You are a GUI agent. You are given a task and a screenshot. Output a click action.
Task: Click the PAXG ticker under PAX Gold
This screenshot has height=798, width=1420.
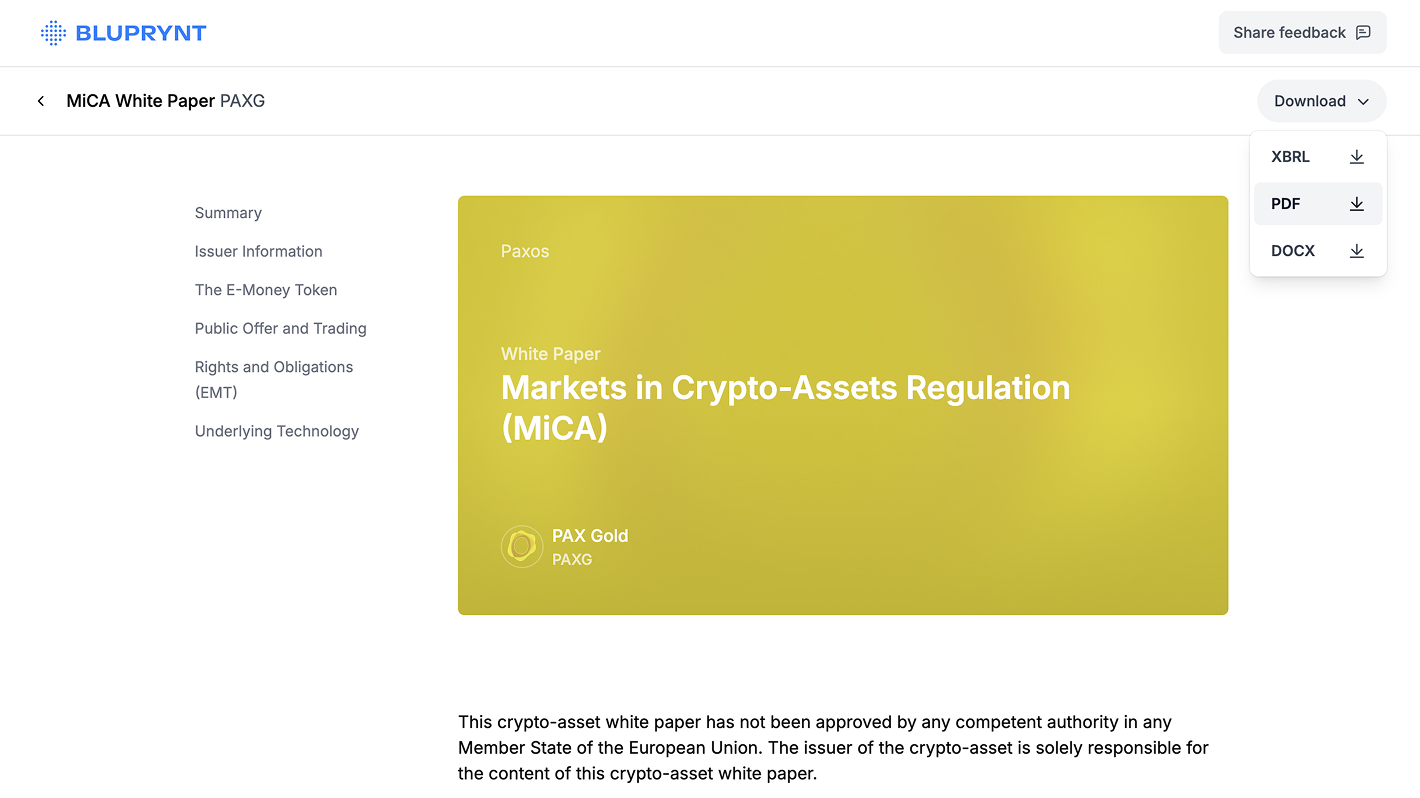(572, 560)
